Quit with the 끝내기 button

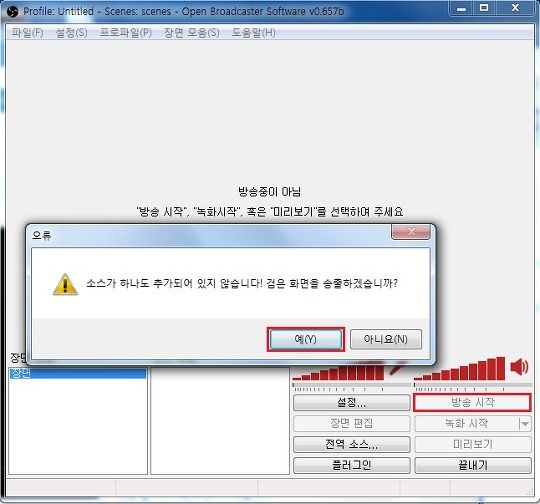(473, 465)
